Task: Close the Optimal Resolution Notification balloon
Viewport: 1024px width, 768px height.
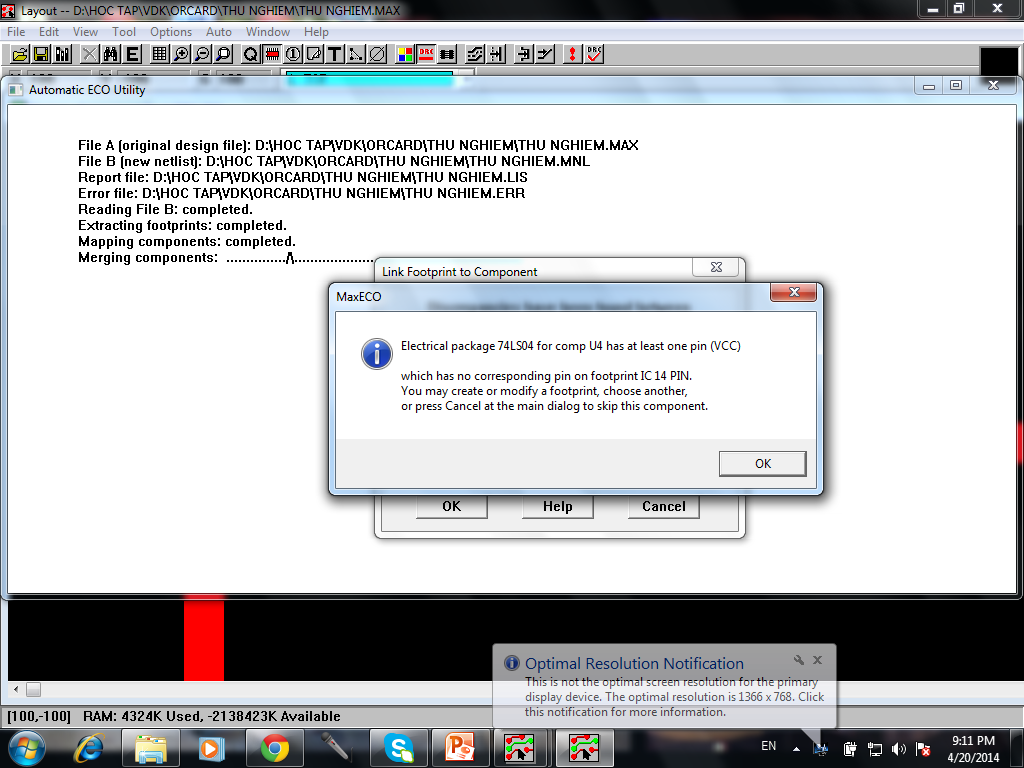Action: [817, 660]
